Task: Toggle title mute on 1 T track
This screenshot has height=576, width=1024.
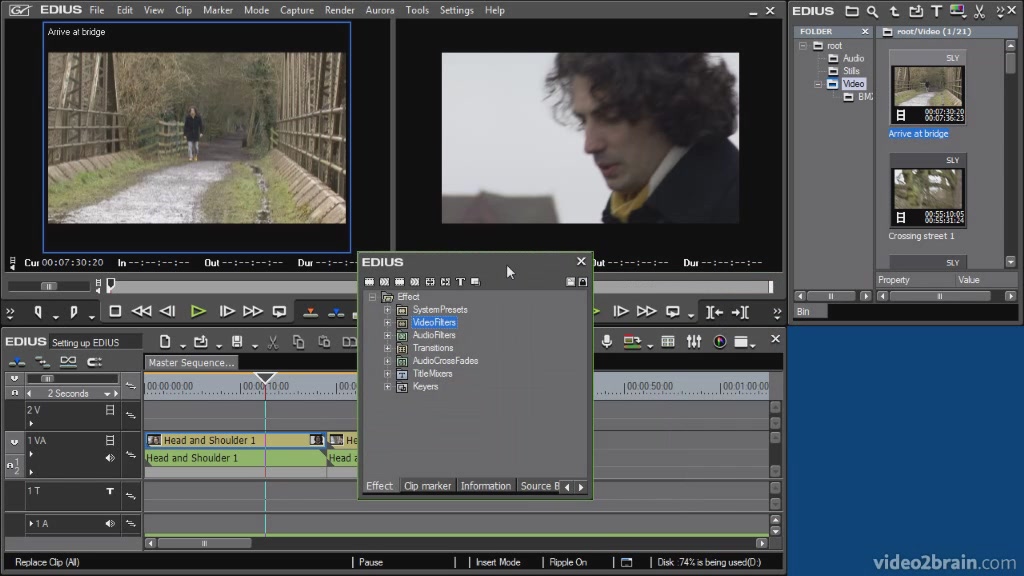Action: click(110, 491)
